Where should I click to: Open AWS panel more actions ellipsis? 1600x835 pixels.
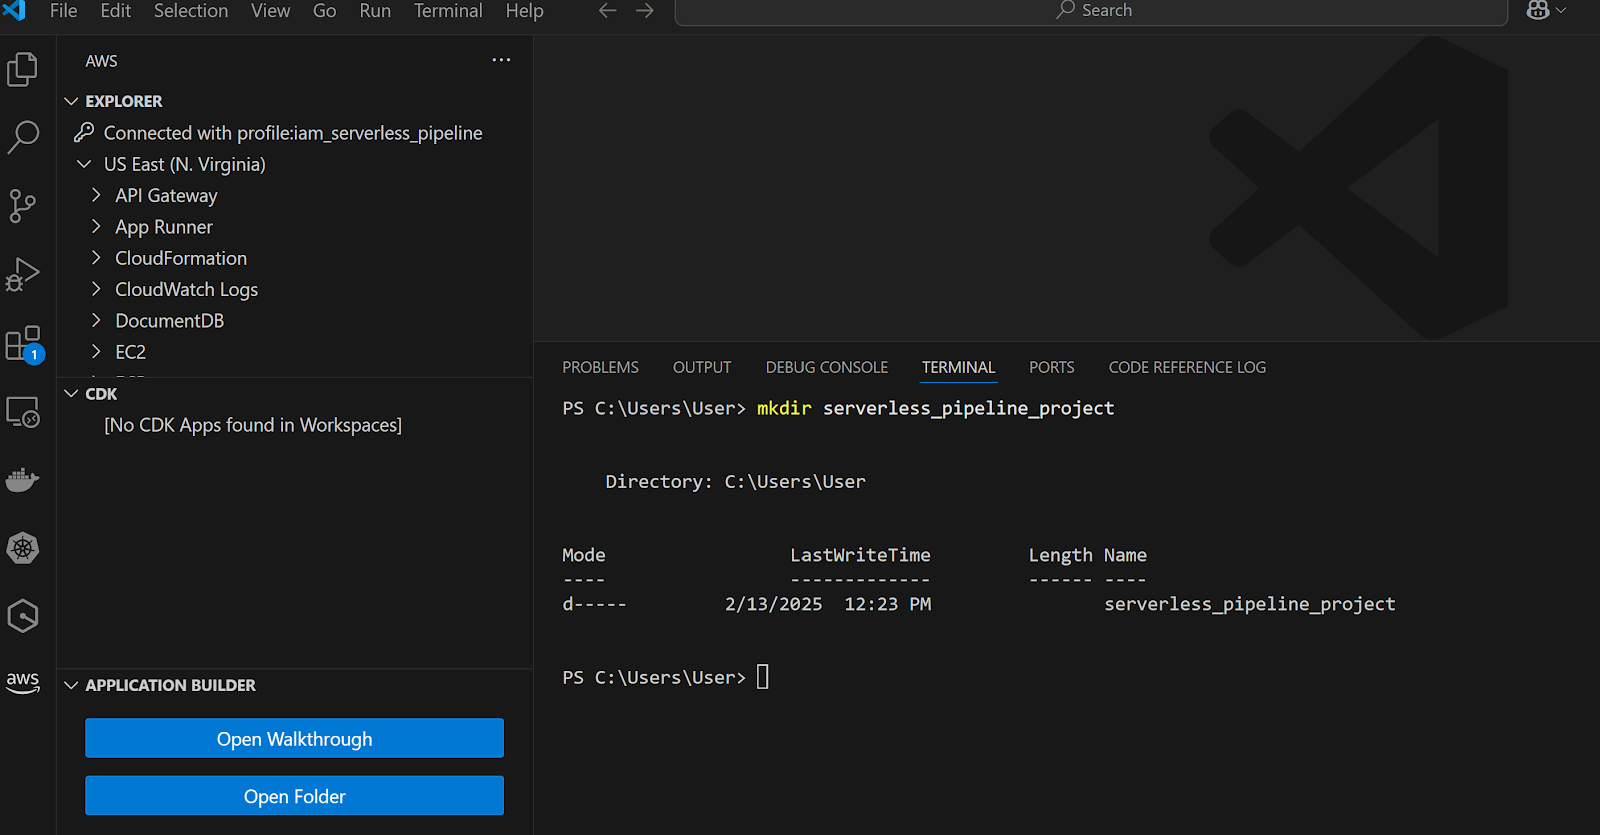[501, 60]
